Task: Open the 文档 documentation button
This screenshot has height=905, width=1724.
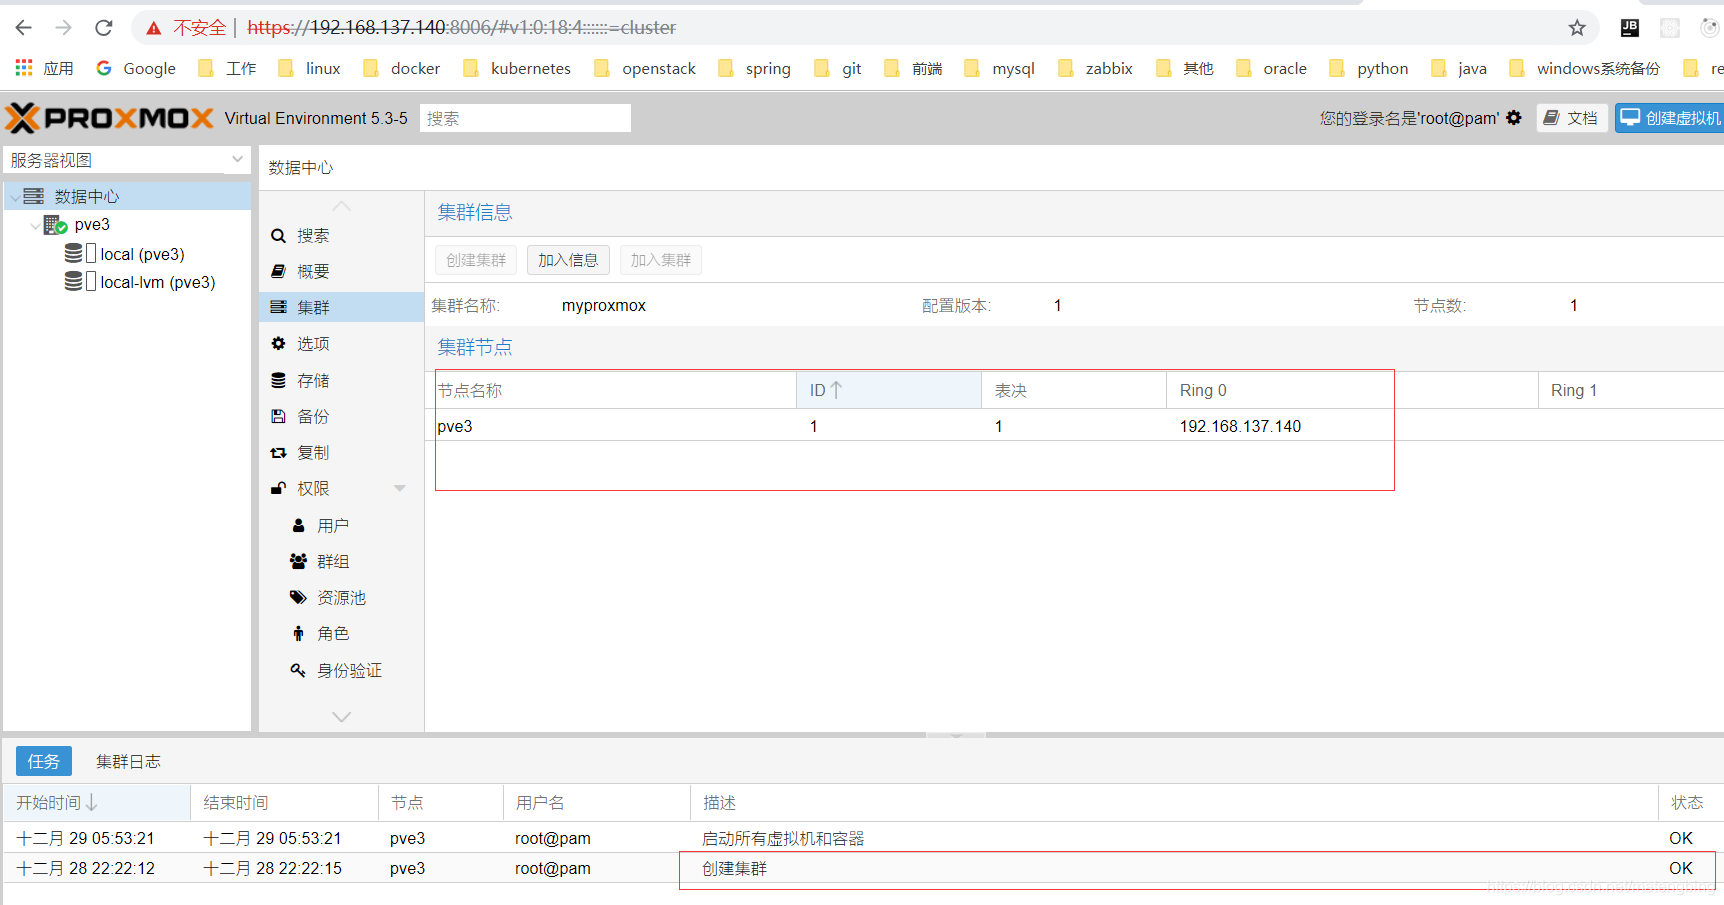Action: click(1572, 118)
